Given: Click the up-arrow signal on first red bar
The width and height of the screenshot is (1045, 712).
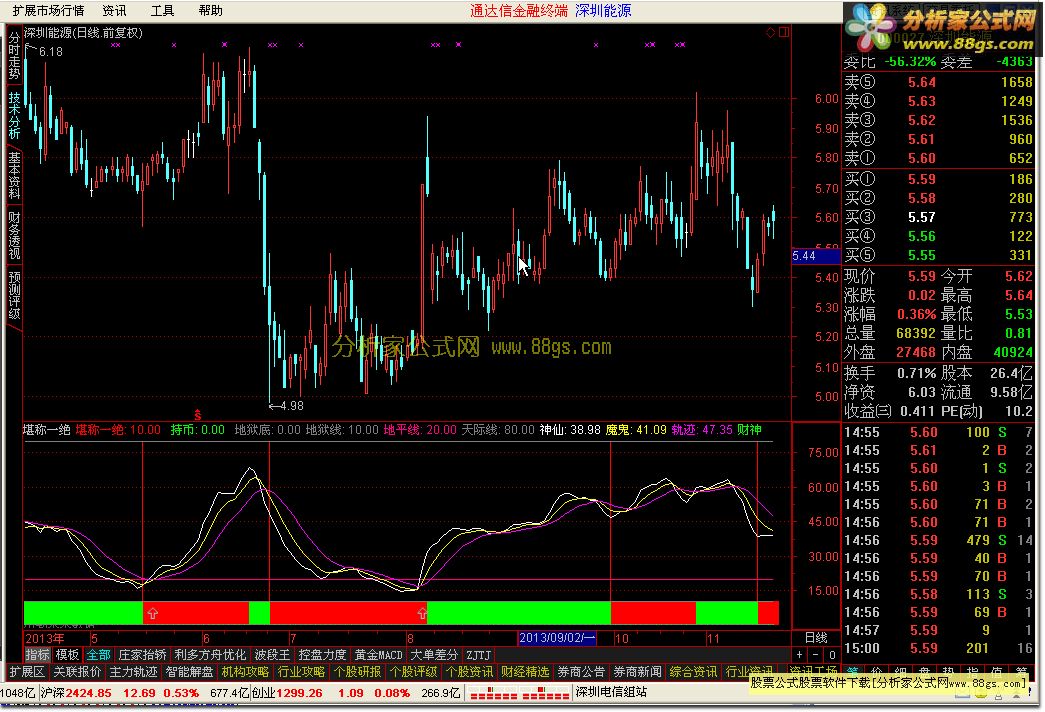Looking at the screenshot, I should tap(153, 613).
